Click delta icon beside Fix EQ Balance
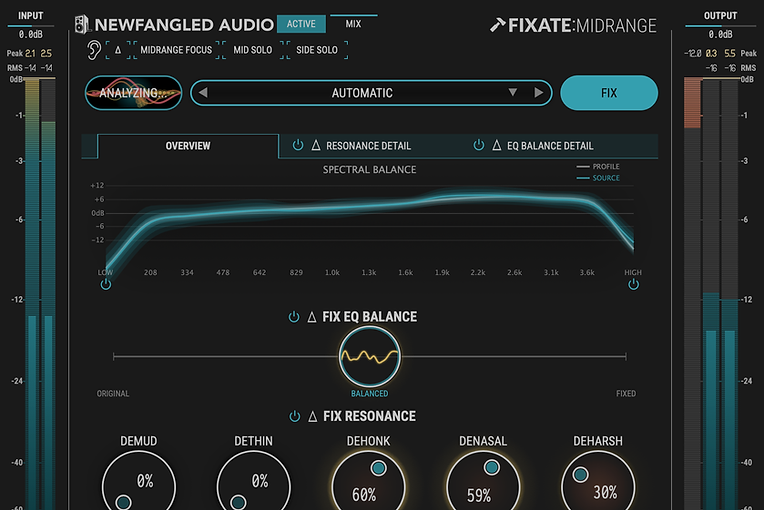 [x=312, y=318]
